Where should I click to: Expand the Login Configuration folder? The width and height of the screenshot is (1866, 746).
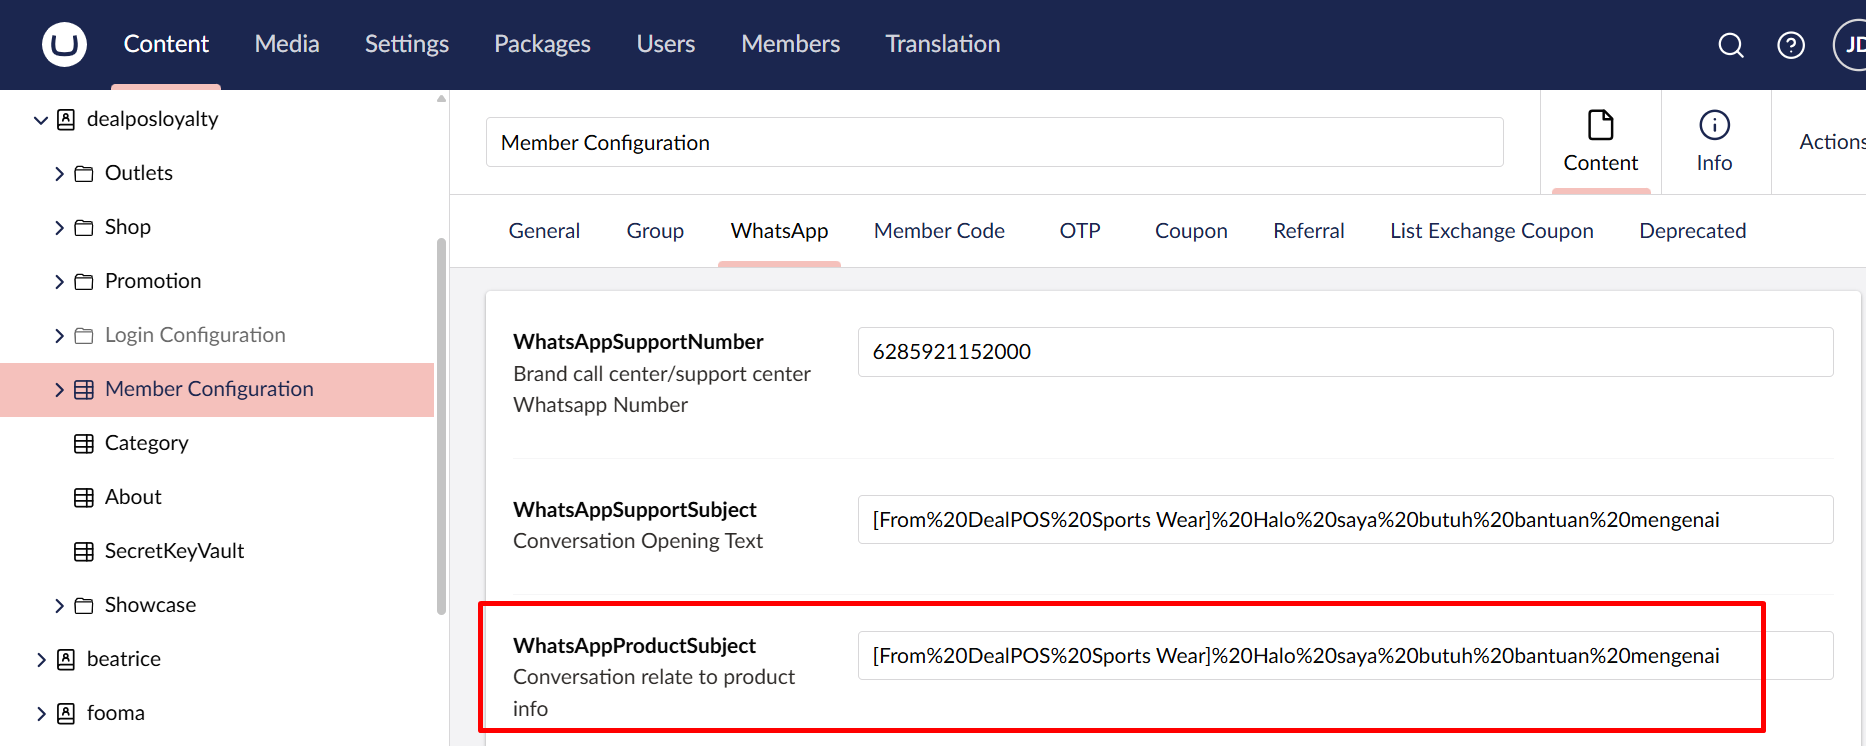click(59, 336)
